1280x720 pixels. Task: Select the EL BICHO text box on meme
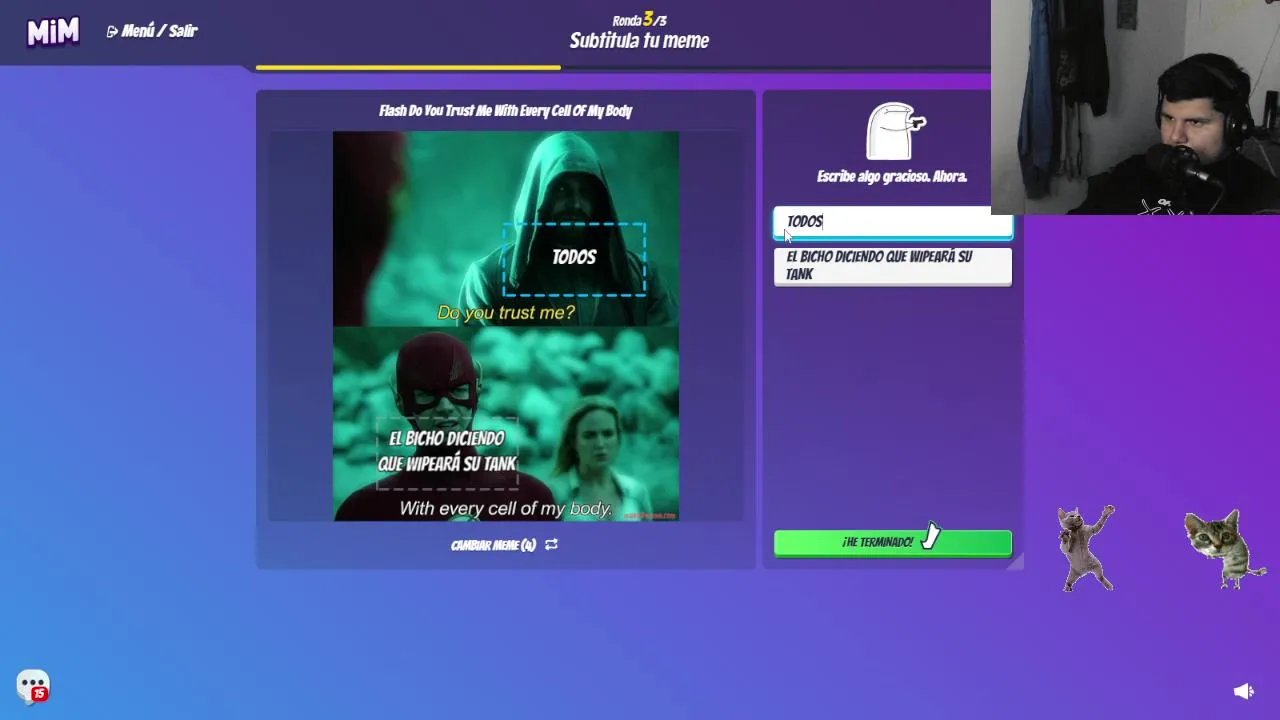pyautogui.click(x=447, y=451)
